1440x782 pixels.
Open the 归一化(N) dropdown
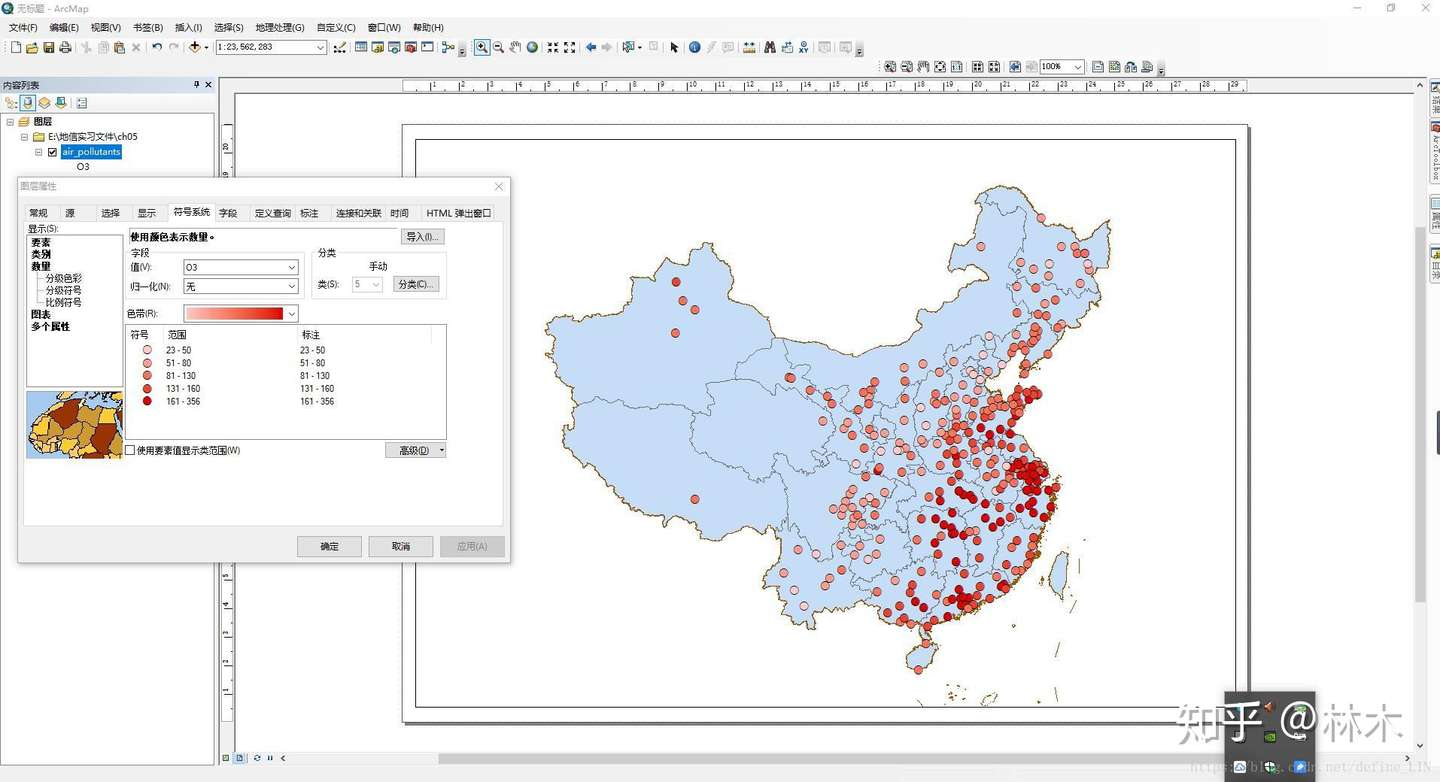(x=292, y=286)
